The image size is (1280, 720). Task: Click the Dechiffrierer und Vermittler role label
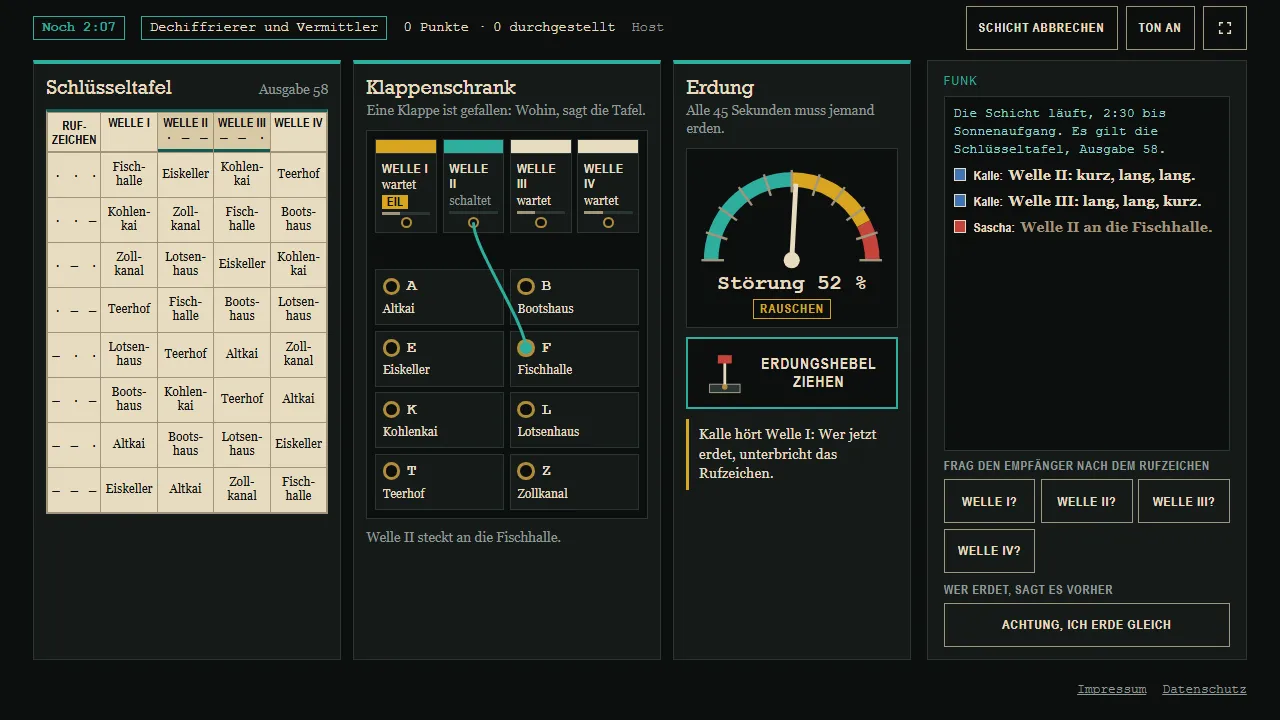[x=264, y=28]
